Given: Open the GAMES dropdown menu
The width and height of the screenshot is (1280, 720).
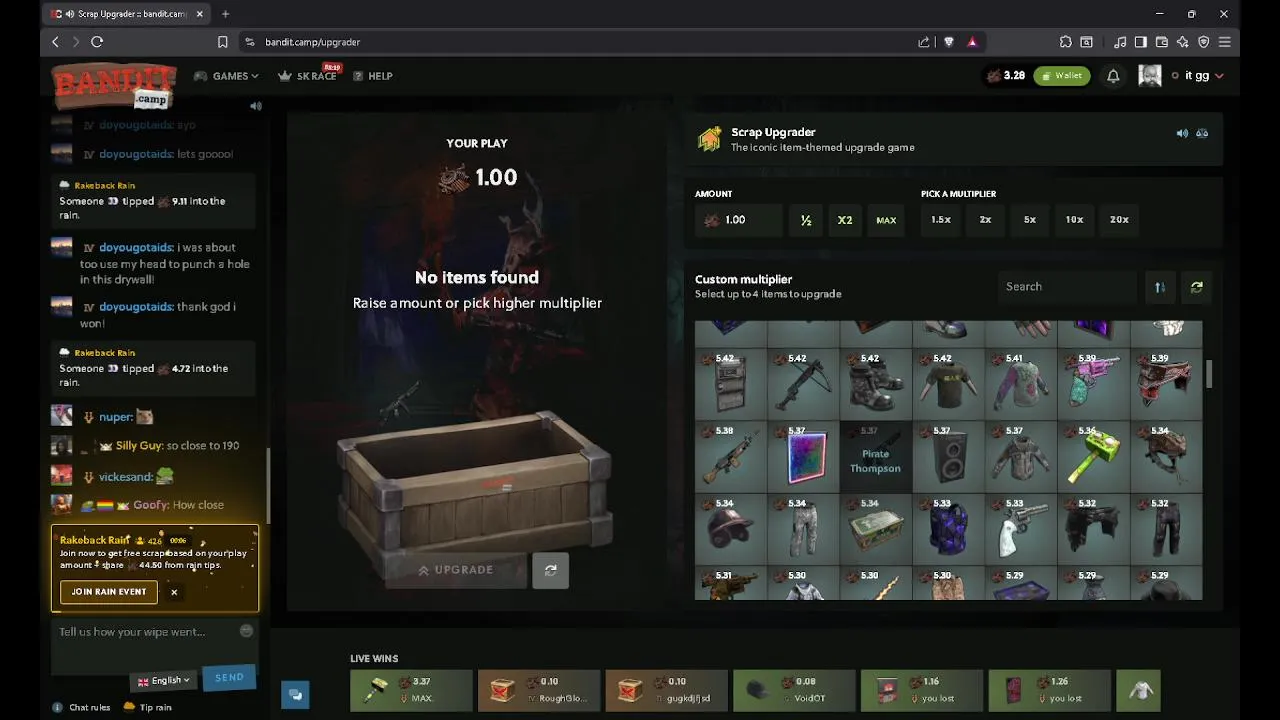Looking at the screenshot, I should click(x=226, y=76).
